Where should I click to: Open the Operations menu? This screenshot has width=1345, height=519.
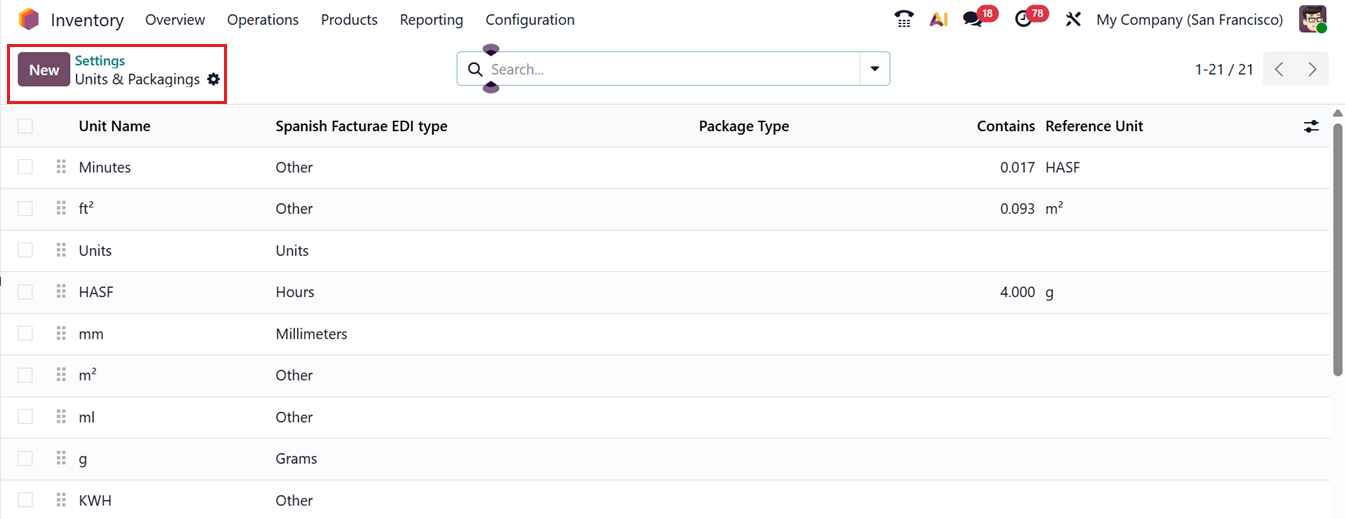pos(263,20)
